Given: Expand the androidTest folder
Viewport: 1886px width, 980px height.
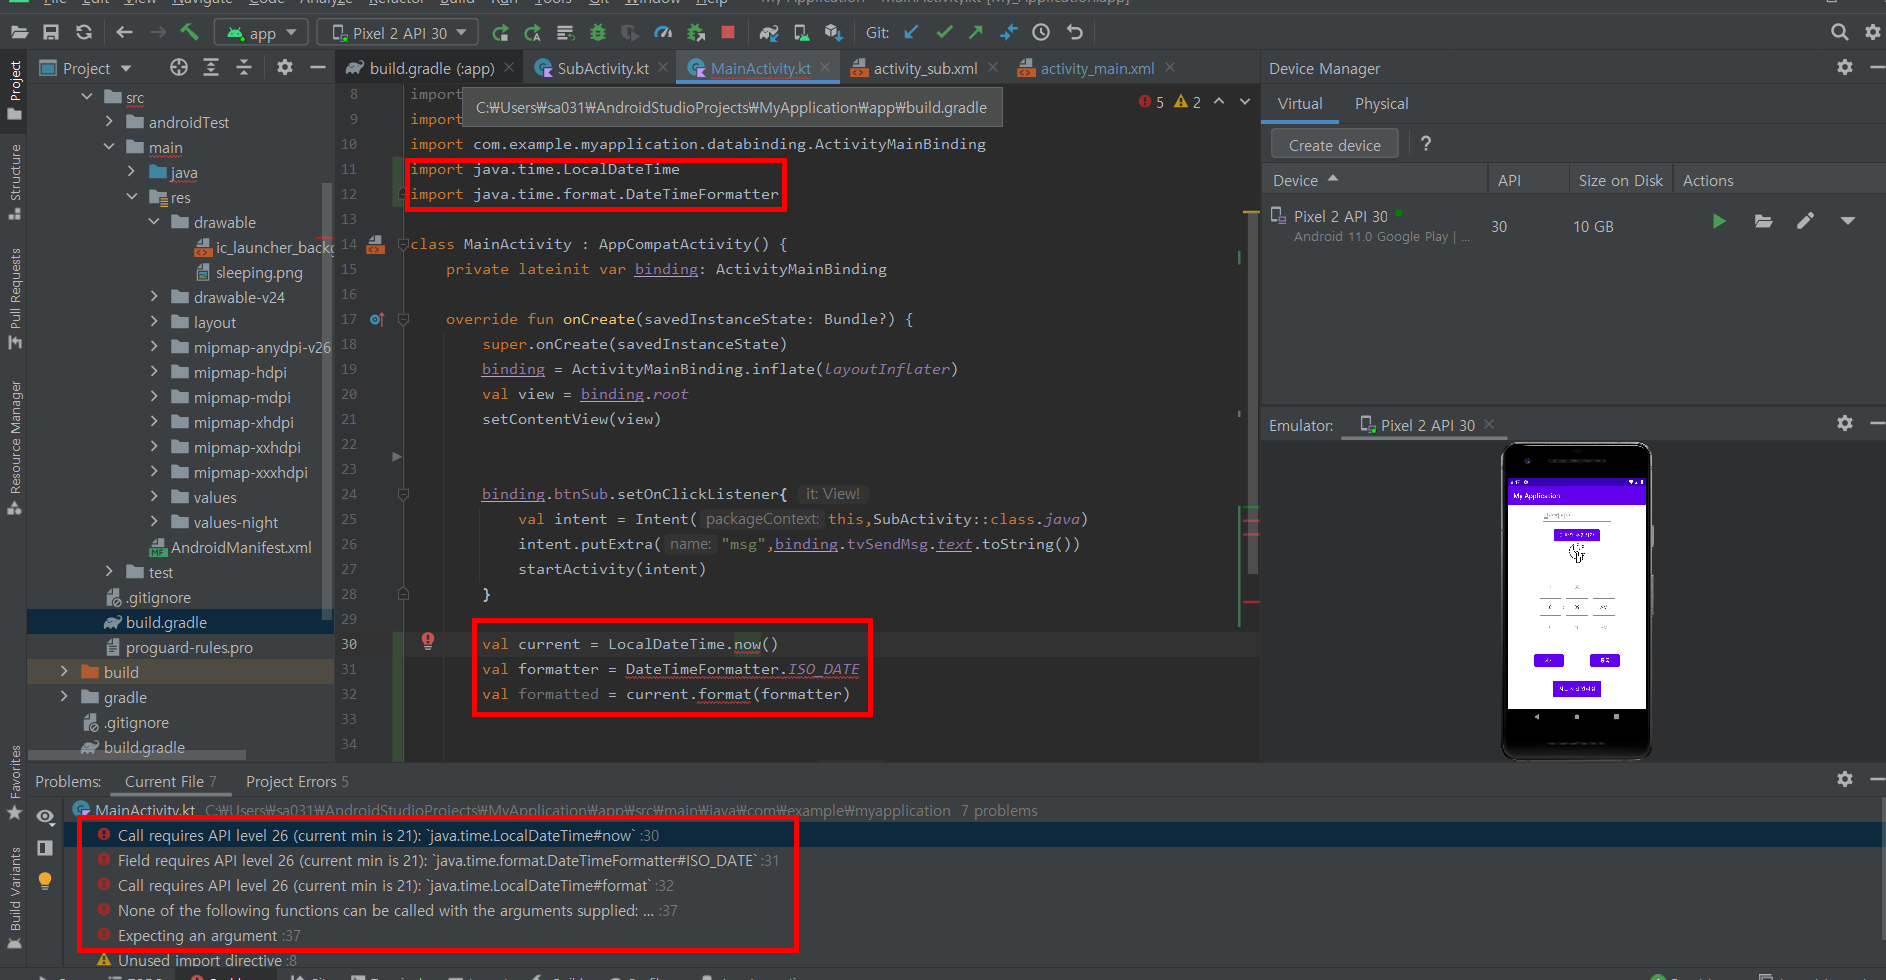Looking at the screenshot, I should click(x=109, y=122).
